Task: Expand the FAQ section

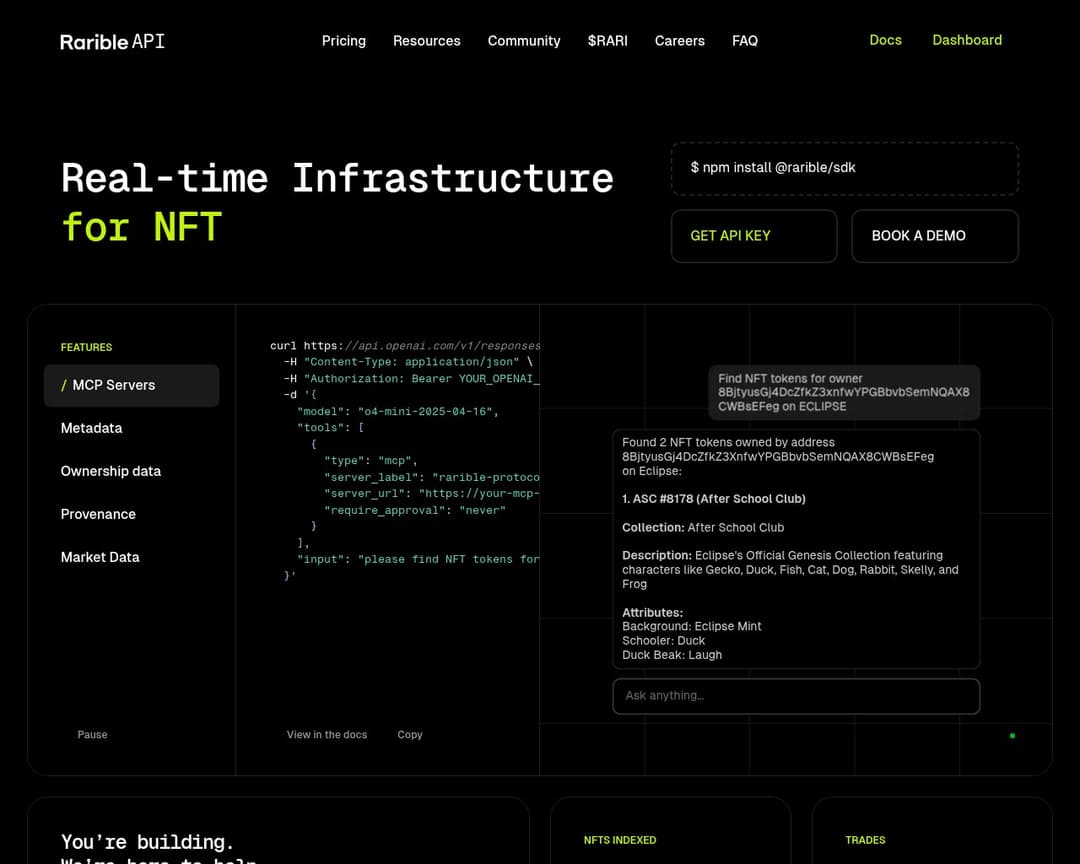Action: click(x=745, y=41)
